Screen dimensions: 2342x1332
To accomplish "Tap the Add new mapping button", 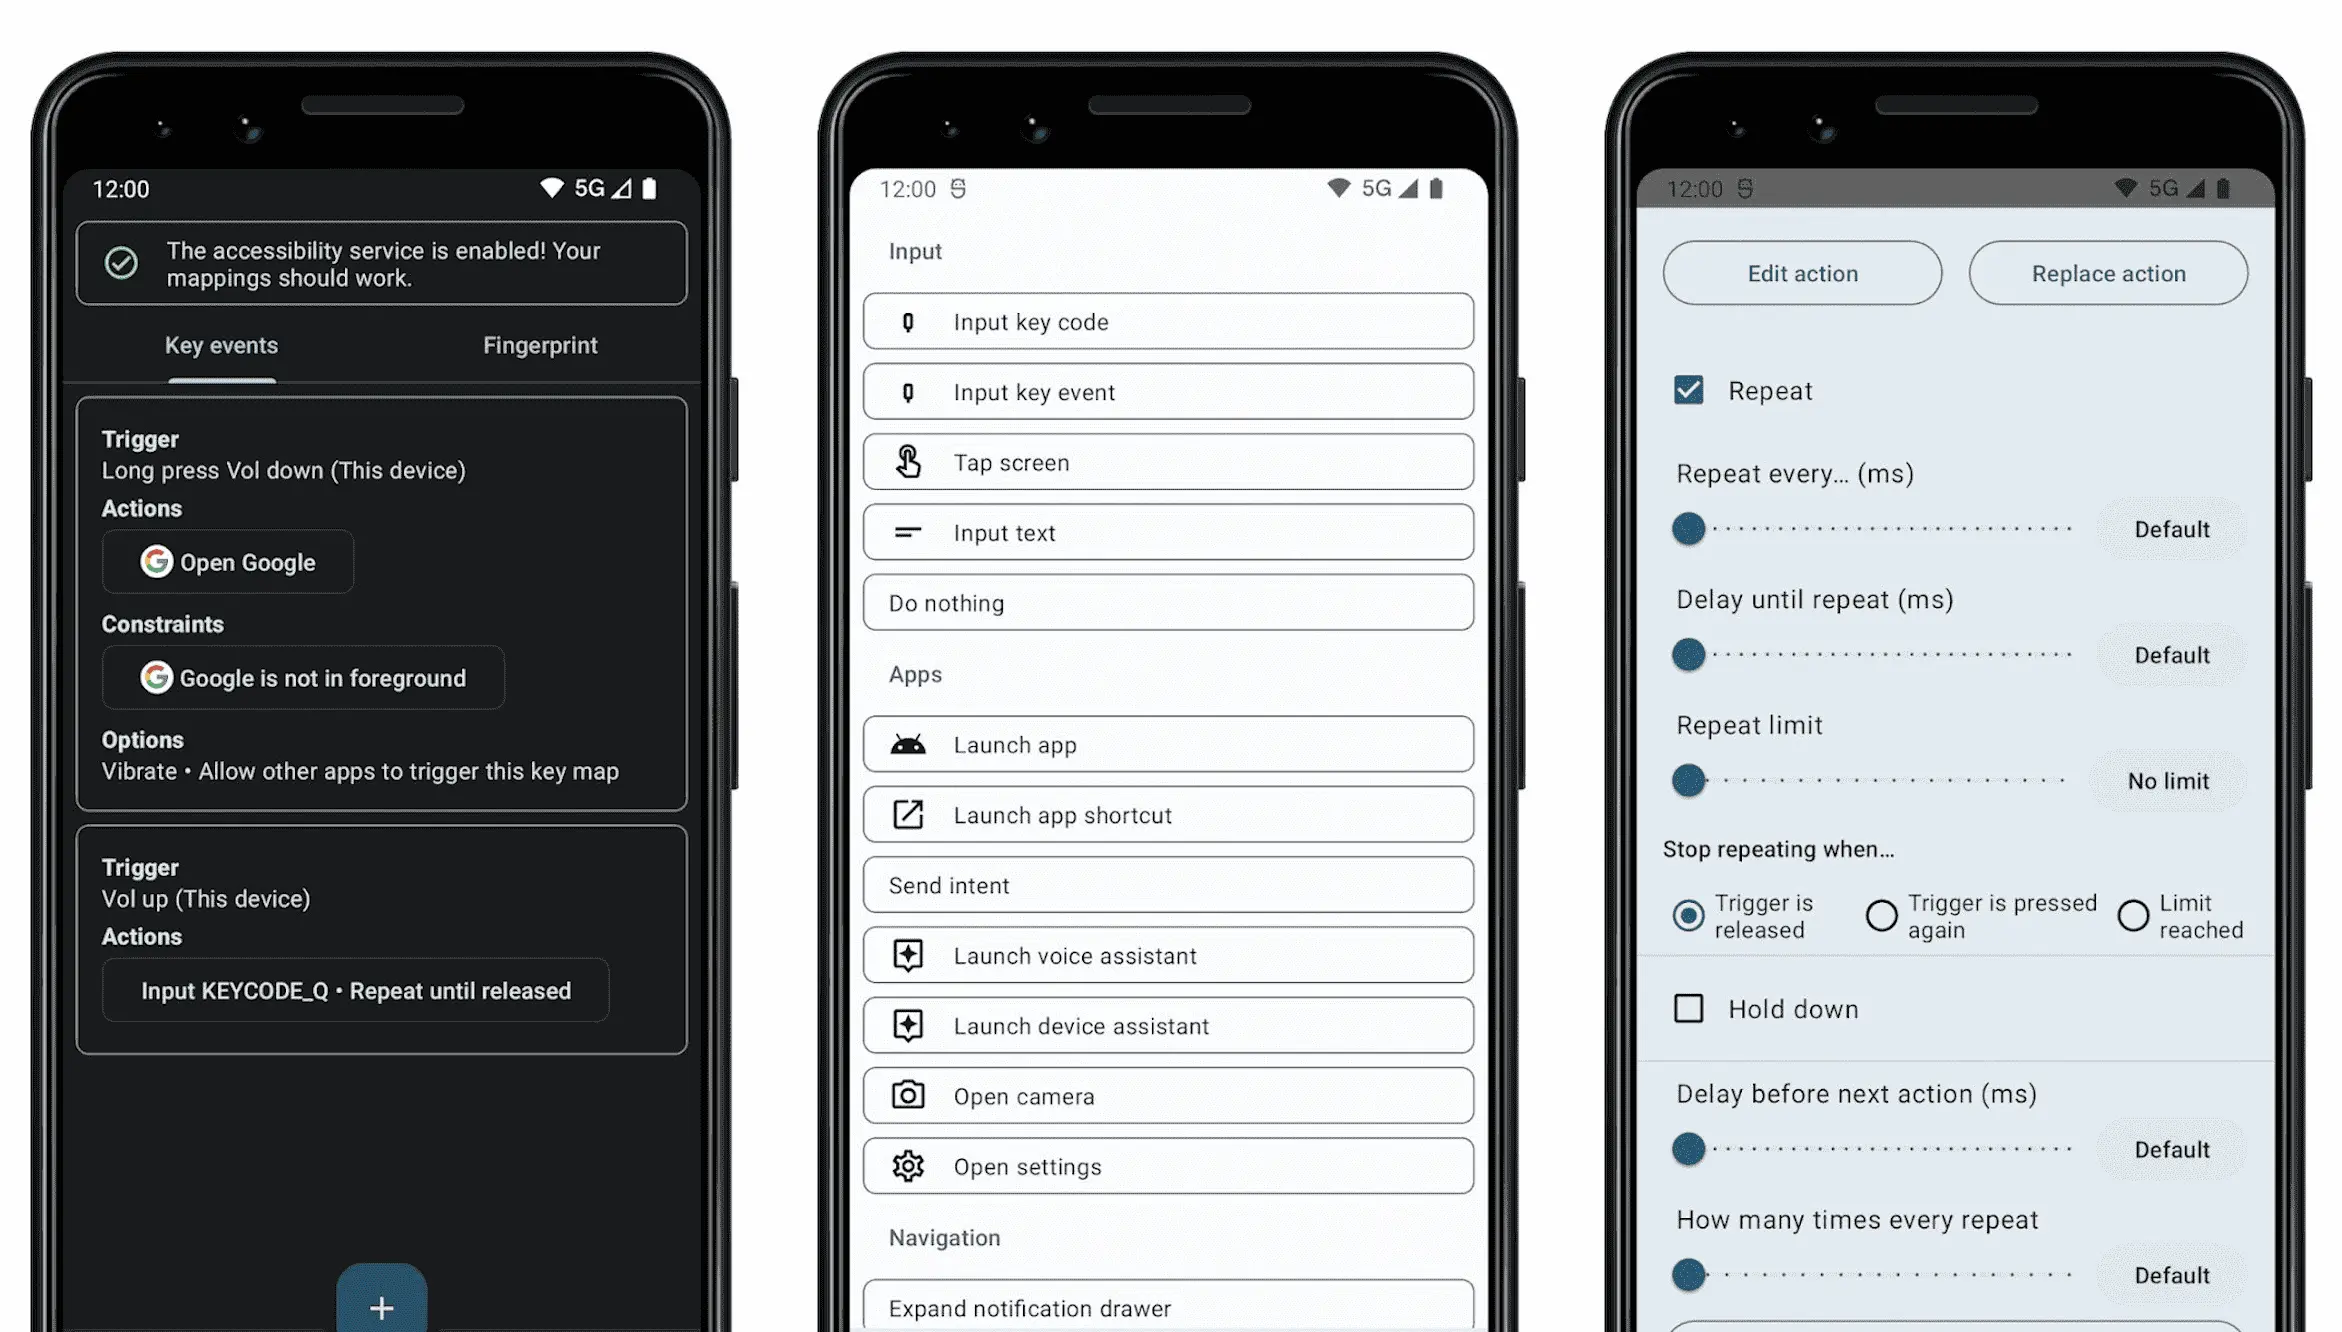I will click(x=383, y=1303).
